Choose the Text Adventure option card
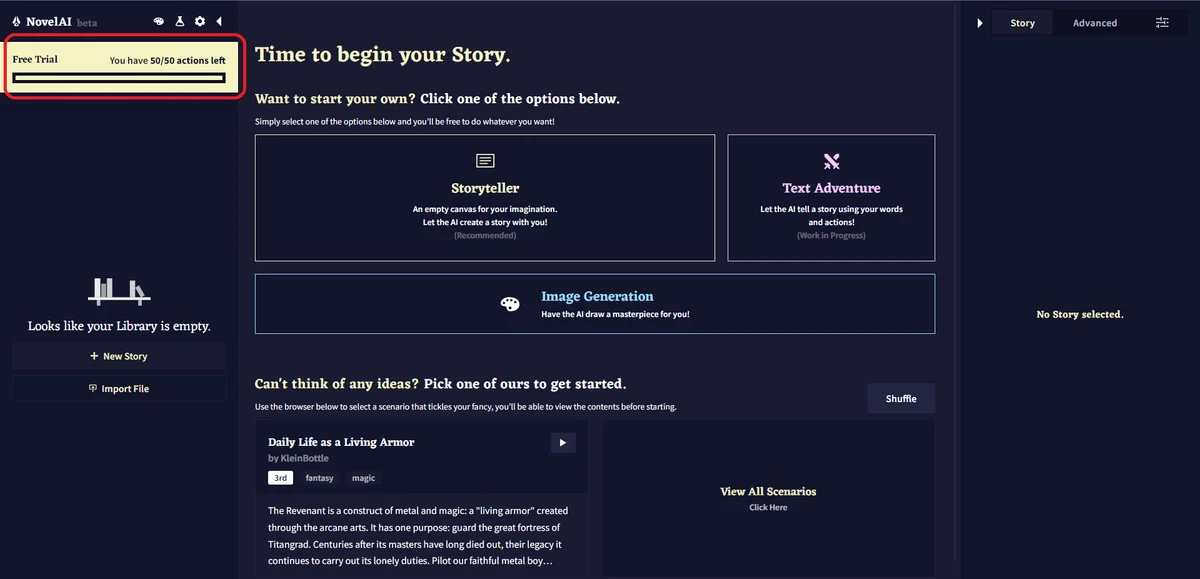Image resolution: width=1200 pixels, height=579 pixels. point(831,198)
